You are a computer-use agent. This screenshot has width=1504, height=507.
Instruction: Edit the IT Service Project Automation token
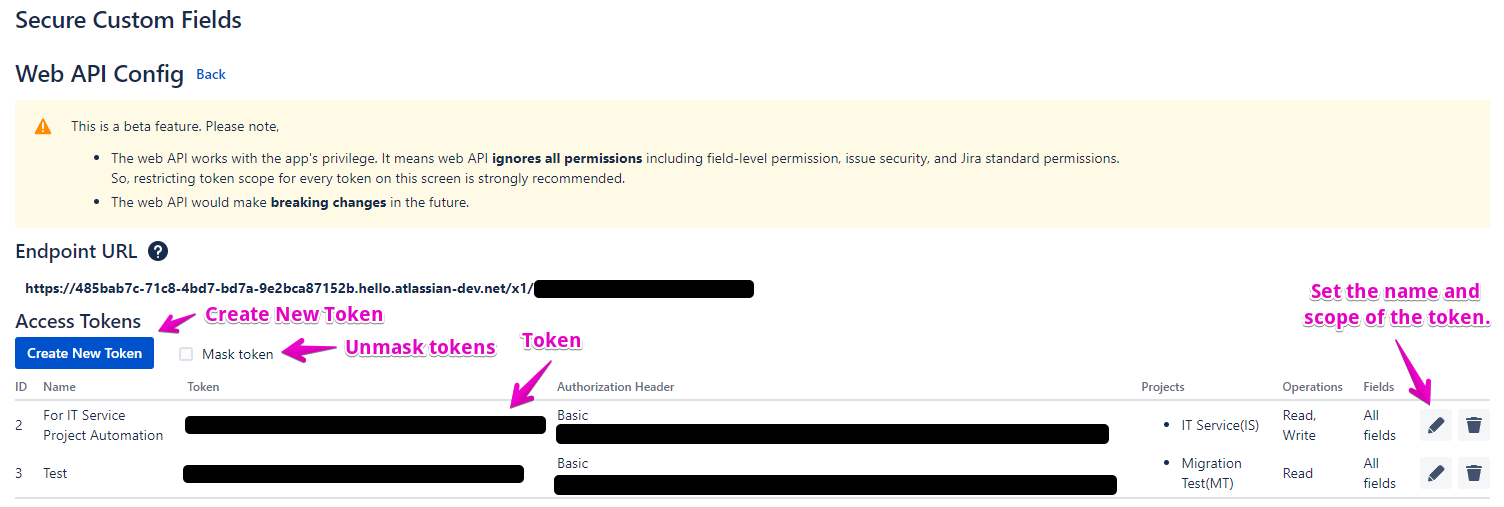(x=1436, y=425)
